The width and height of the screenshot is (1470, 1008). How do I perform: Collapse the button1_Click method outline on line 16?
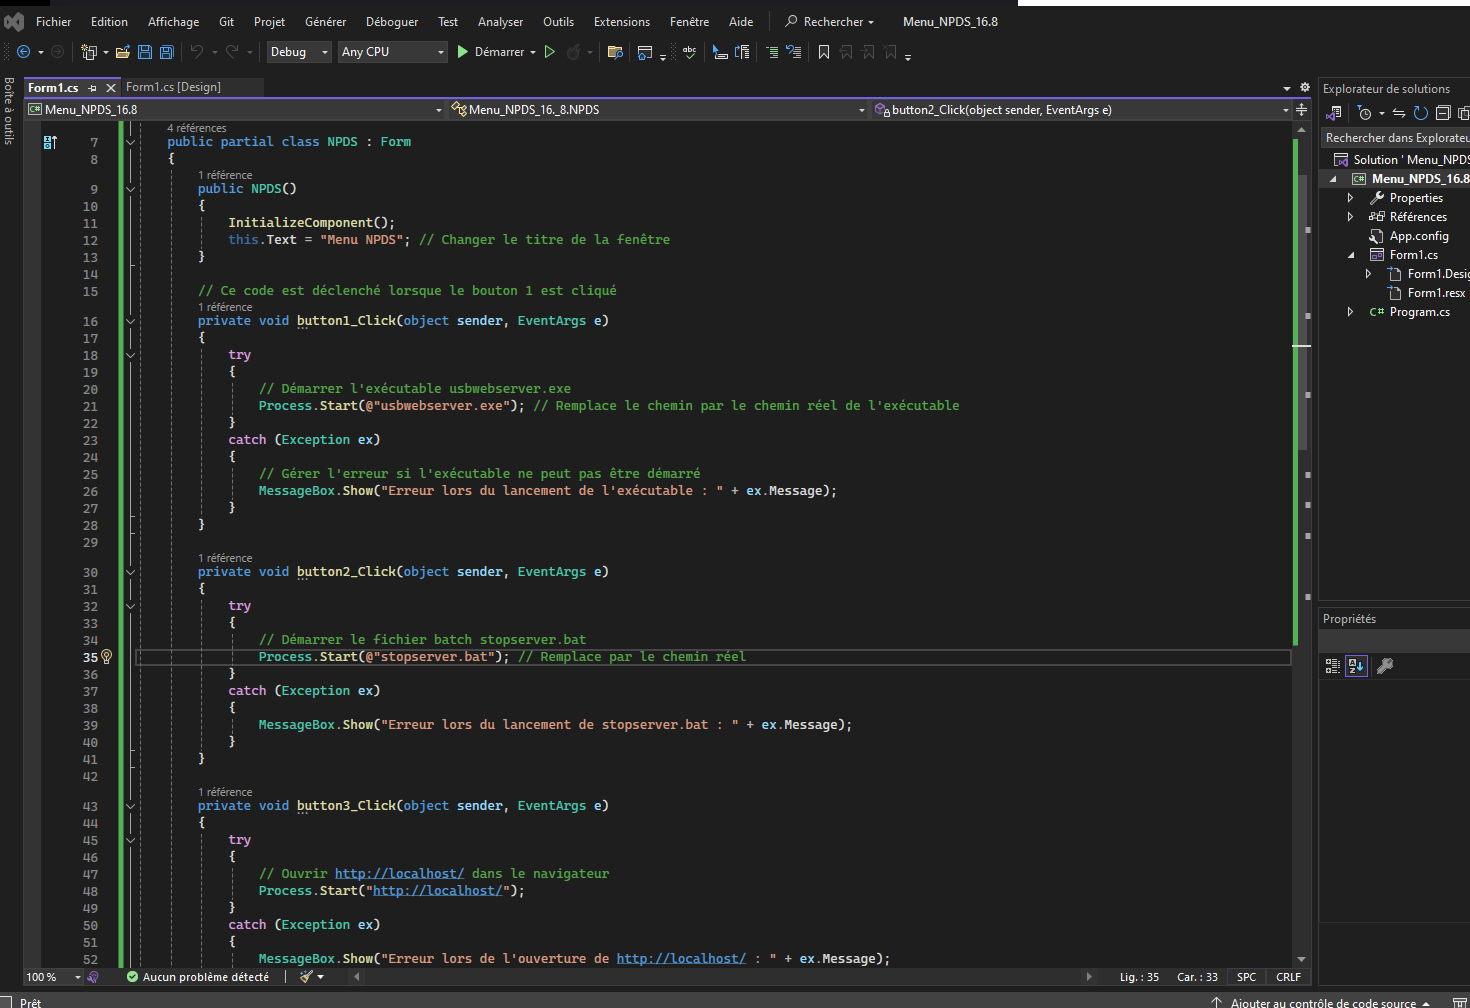point(130,321)
